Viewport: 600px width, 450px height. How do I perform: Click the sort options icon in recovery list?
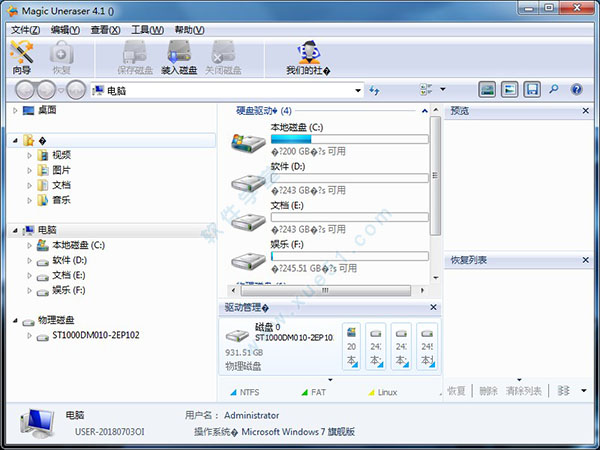point(564,391)
